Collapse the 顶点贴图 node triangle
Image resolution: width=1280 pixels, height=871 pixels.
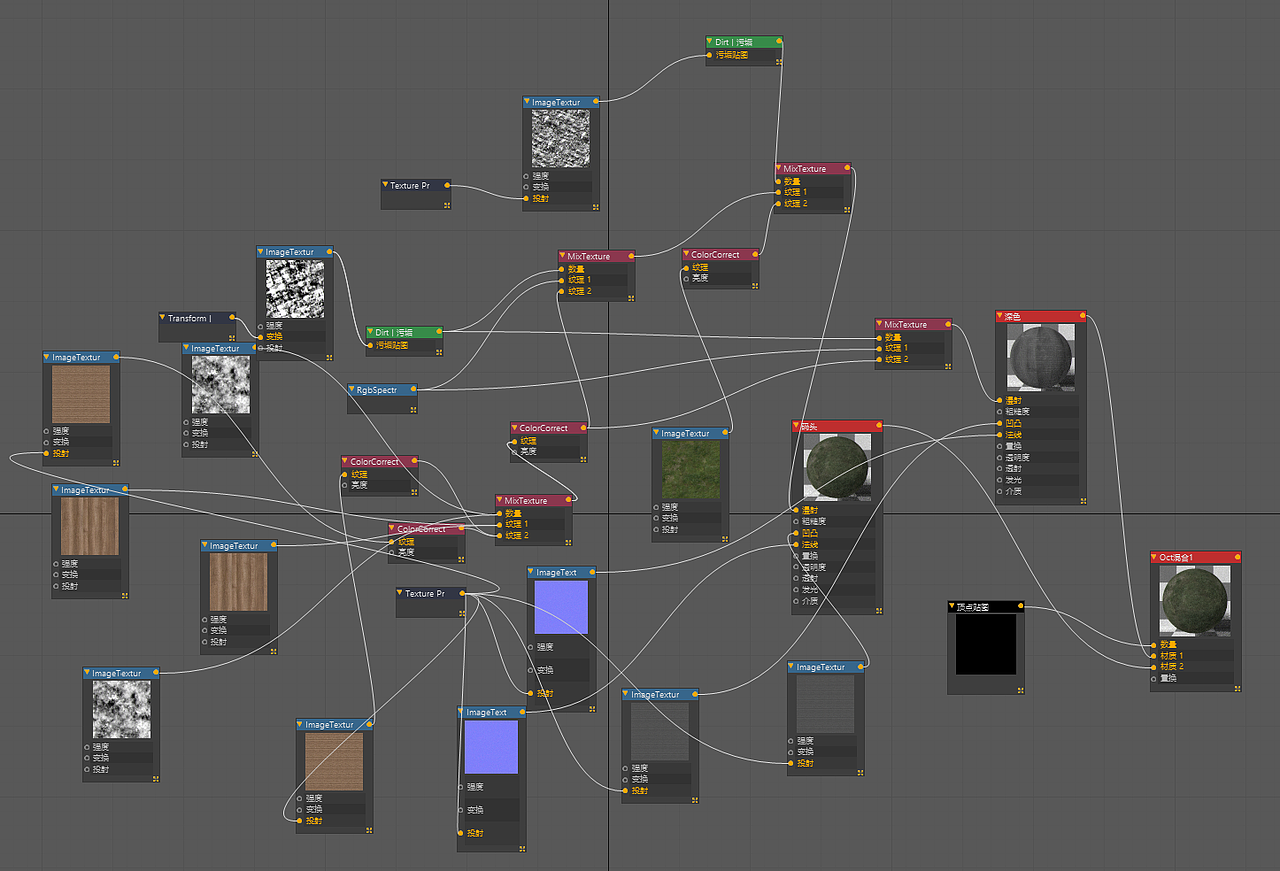coord(952,606)
